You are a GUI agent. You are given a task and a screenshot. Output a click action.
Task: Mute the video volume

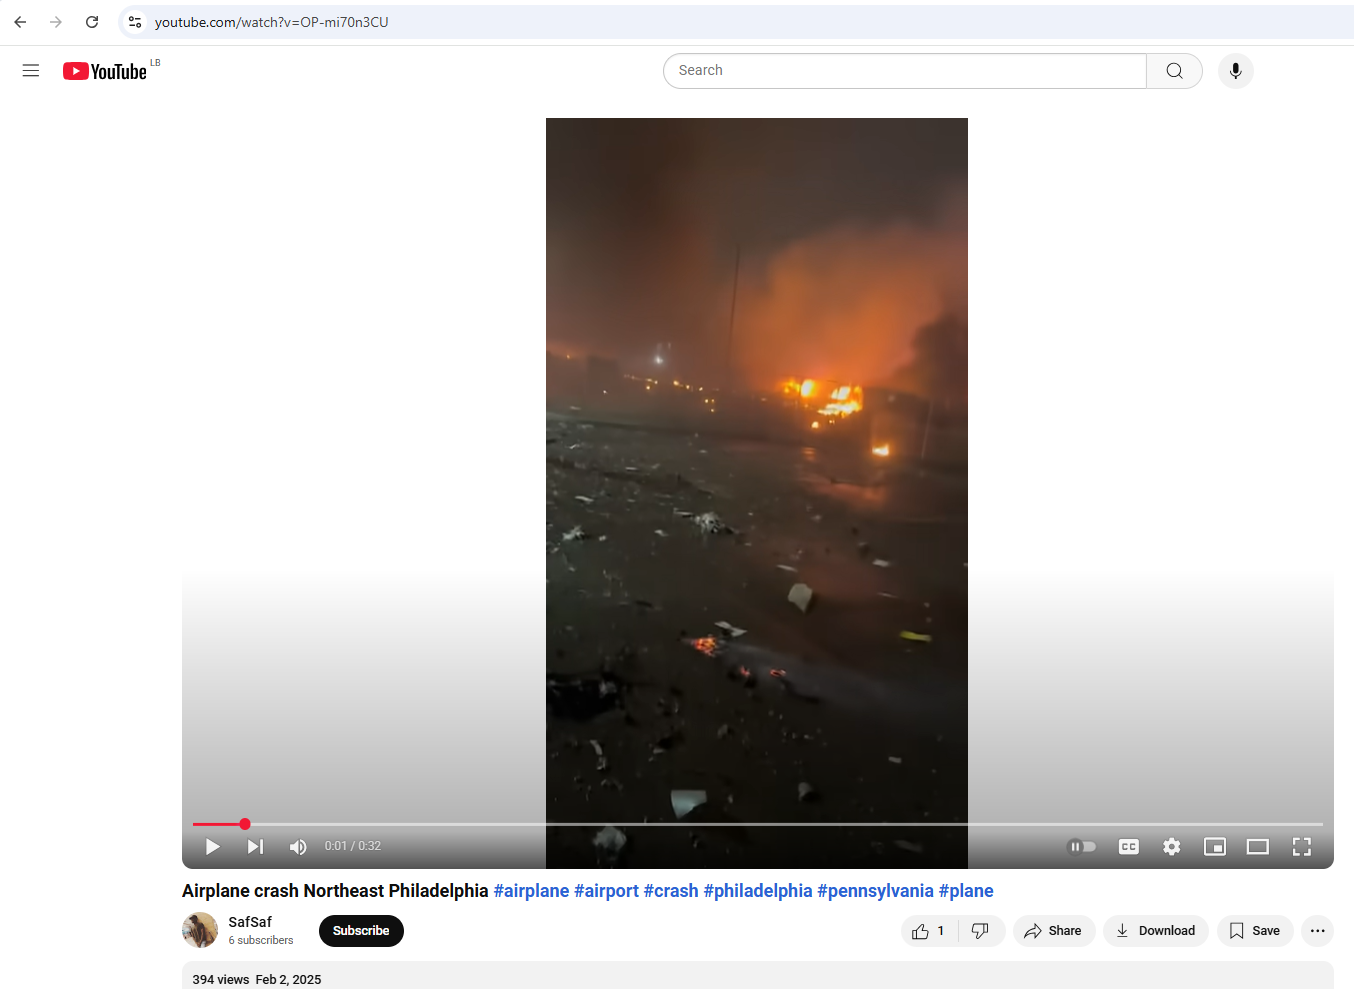pos(298,847)
